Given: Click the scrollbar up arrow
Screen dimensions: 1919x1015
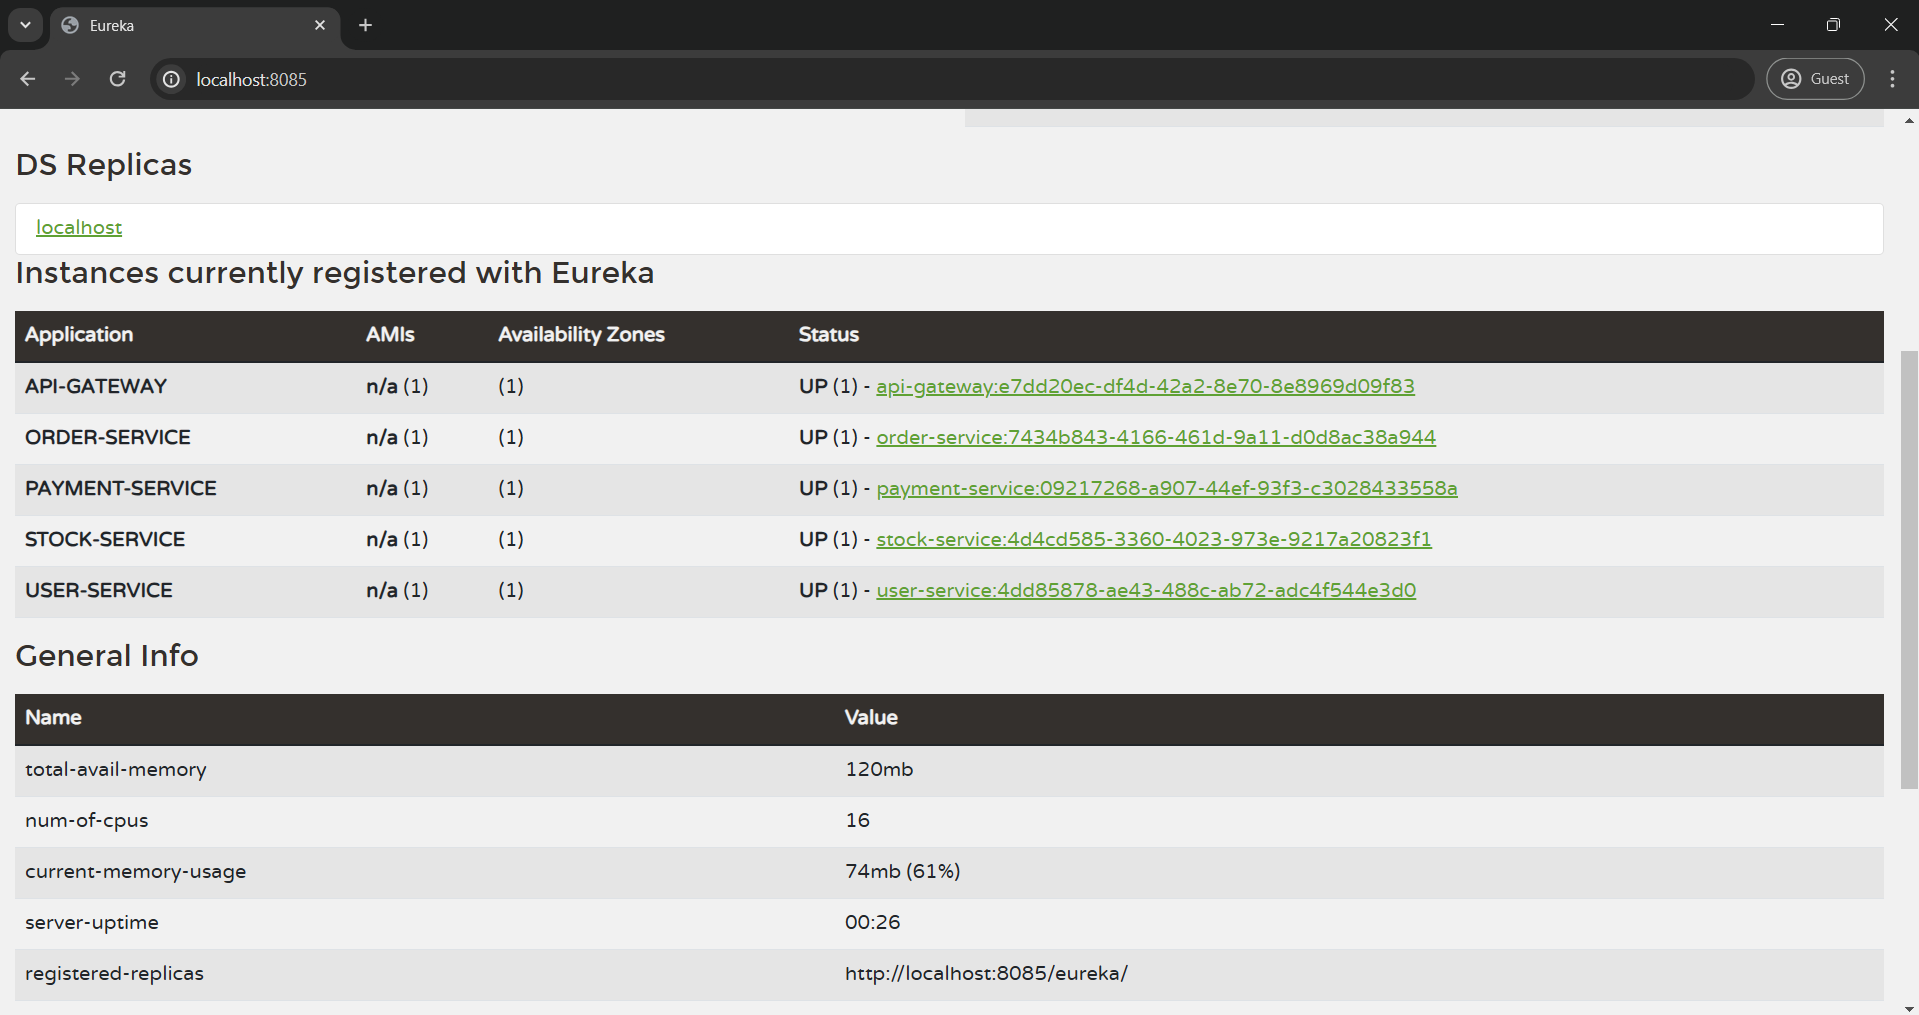Looking at the screenshot, I should click(1909, 120).
